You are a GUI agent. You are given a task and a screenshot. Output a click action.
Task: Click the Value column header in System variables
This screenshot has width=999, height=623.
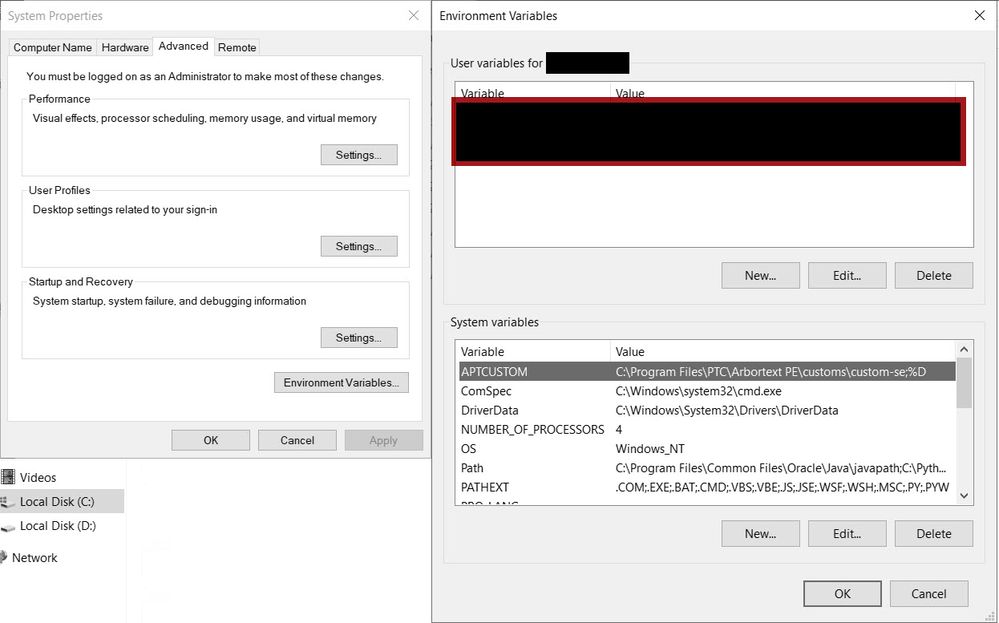coord(783,351)
